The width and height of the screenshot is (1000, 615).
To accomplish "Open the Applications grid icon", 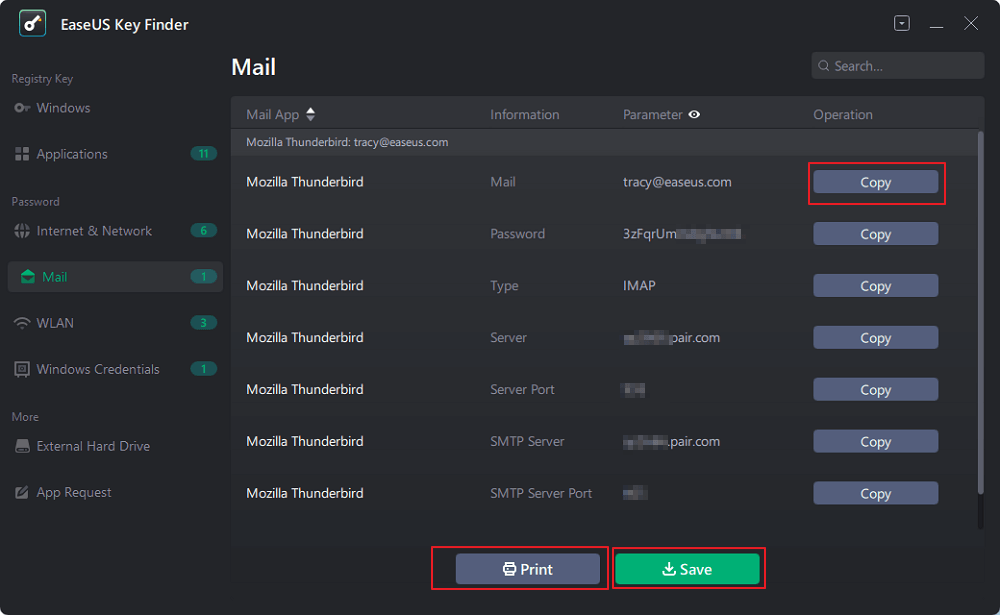I will click(22, 154).
